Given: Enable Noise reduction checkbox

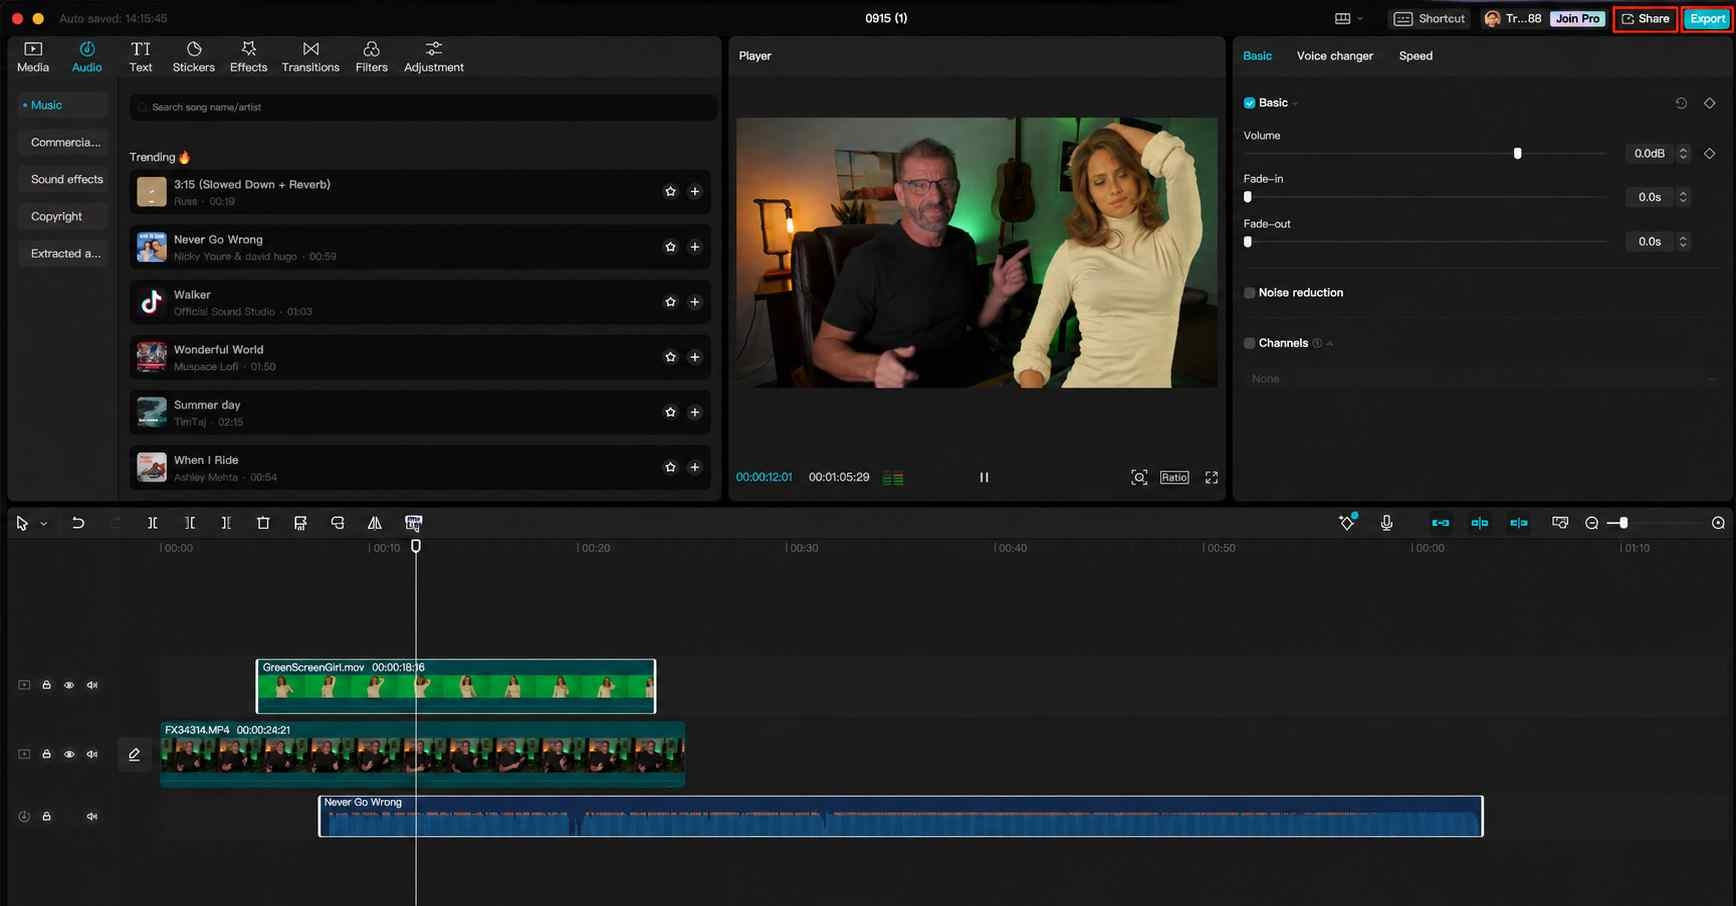Looking at the screenshot, I should 1249,293.
